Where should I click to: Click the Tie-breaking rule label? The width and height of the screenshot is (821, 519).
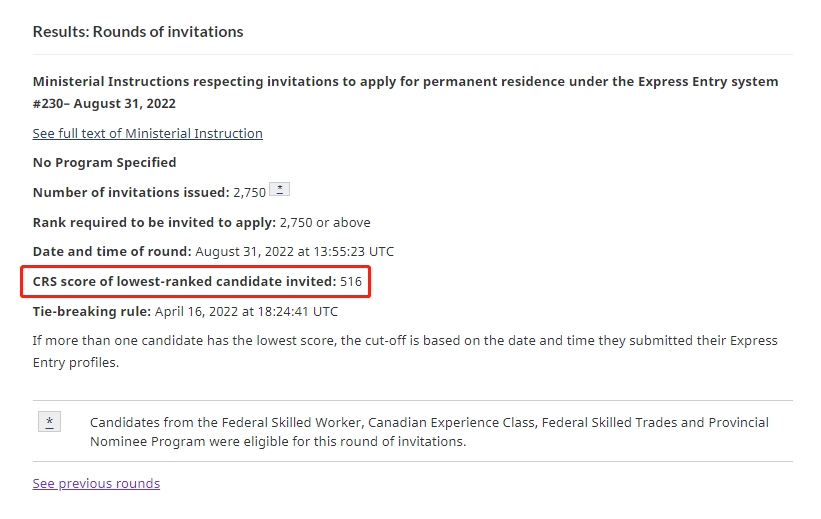point(92,311)
